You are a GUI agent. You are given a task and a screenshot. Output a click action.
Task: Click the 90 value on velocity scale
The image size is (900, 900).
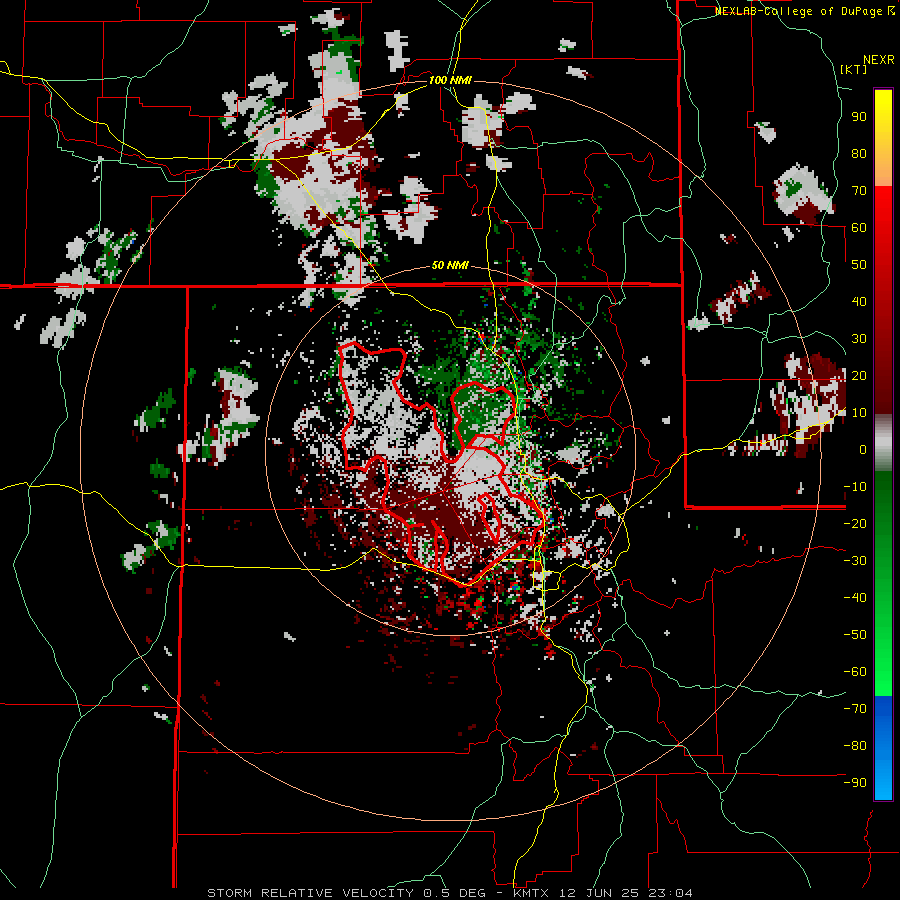(x=859, y=117)
